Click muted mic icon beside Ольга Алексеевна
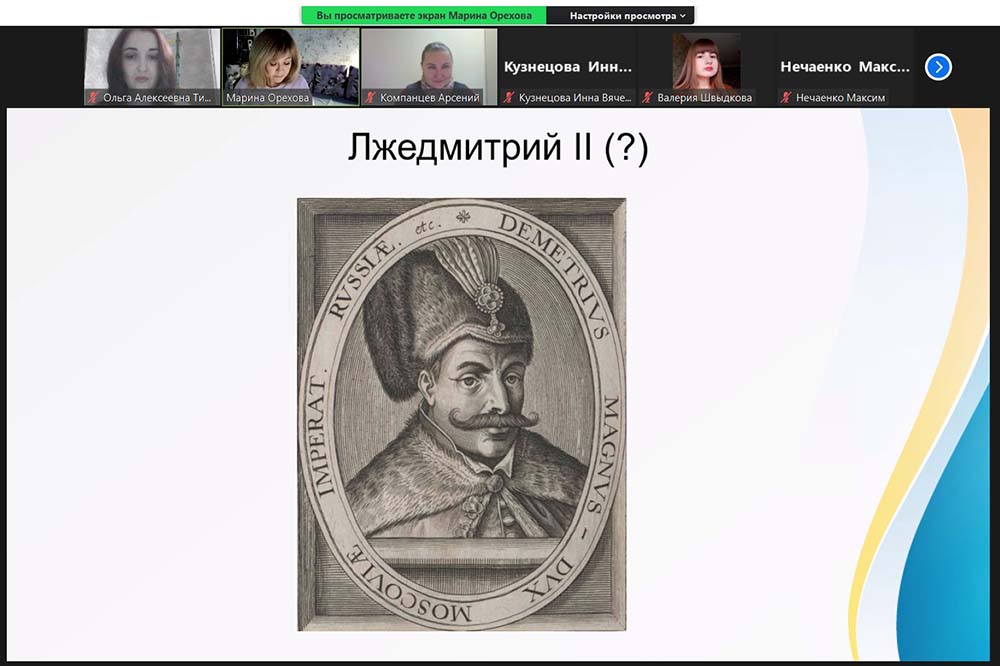Image resolution: width=1000 pixels, height=666 pixels. [94, 98]
